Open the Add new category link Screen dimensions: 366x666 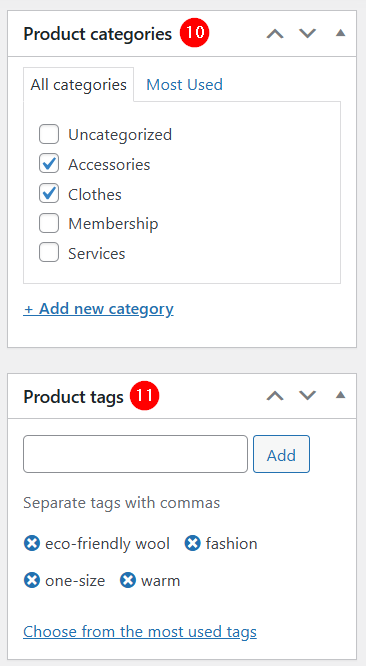(x=99, y=309)
